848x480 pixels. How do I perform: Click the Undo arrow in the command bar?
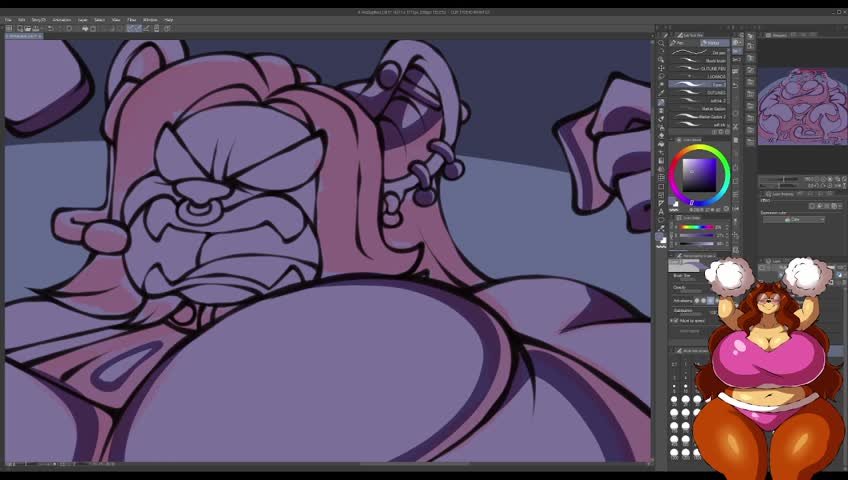[x=51, y=28]
